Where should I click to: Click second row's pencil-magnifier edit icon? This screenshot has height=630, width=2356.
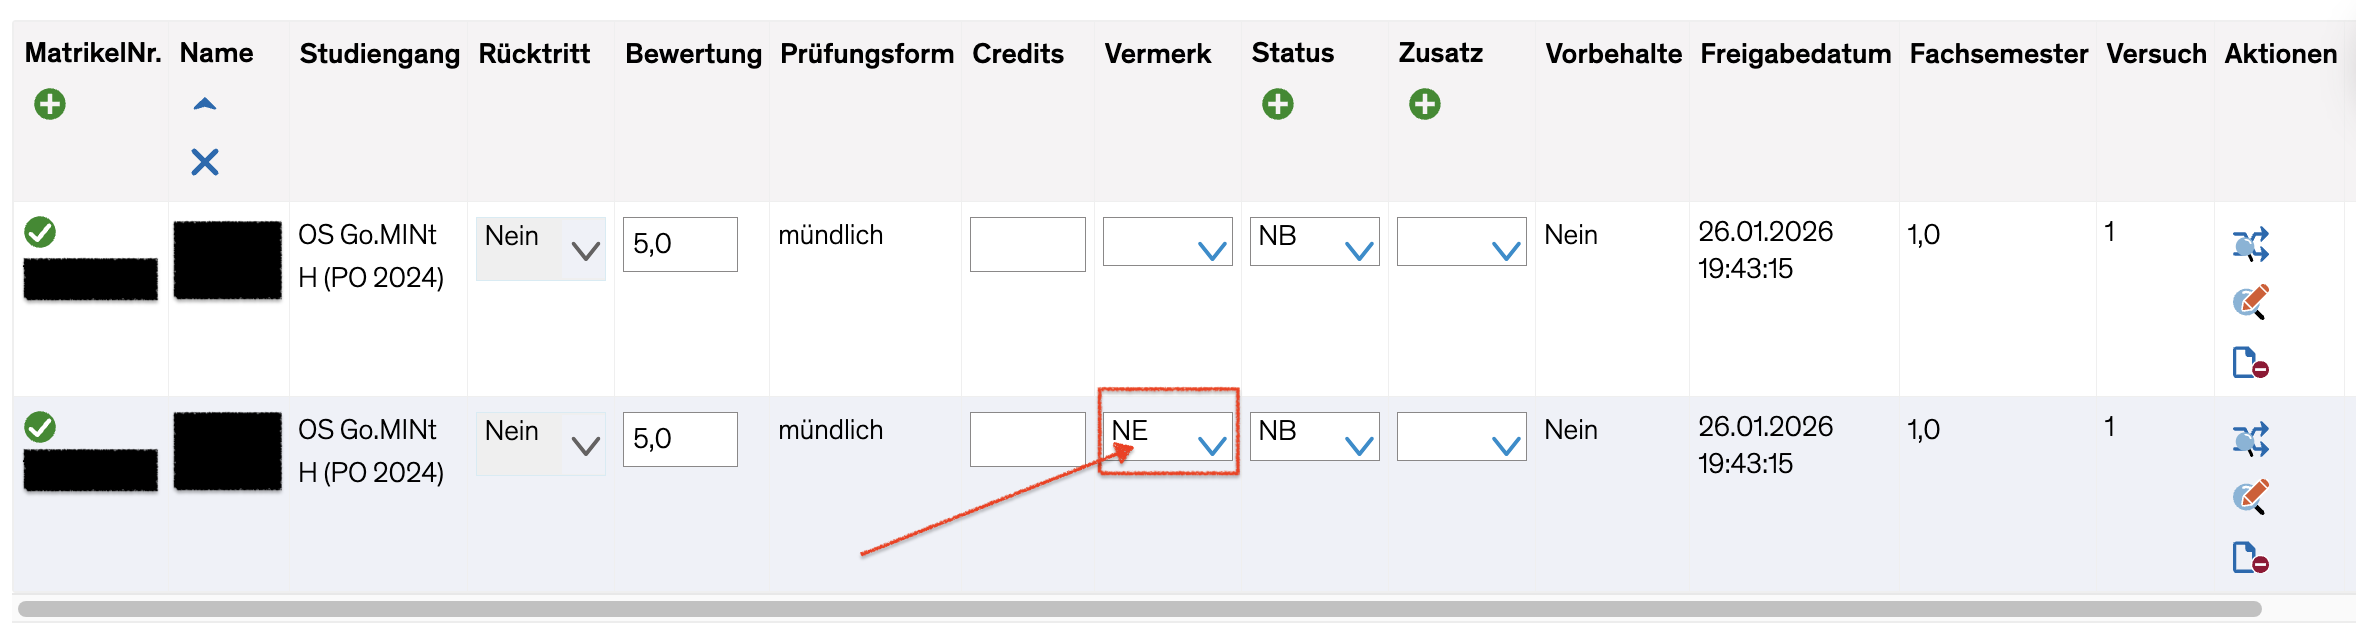[x=2250, y=497]
